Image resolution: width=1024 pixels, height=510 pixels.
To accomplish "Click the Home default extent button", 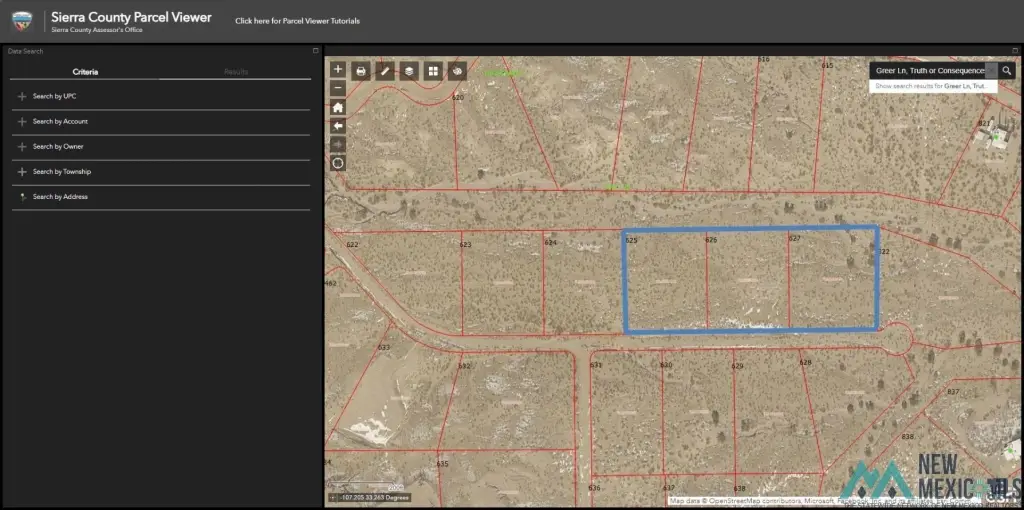I will pos(338,107).
